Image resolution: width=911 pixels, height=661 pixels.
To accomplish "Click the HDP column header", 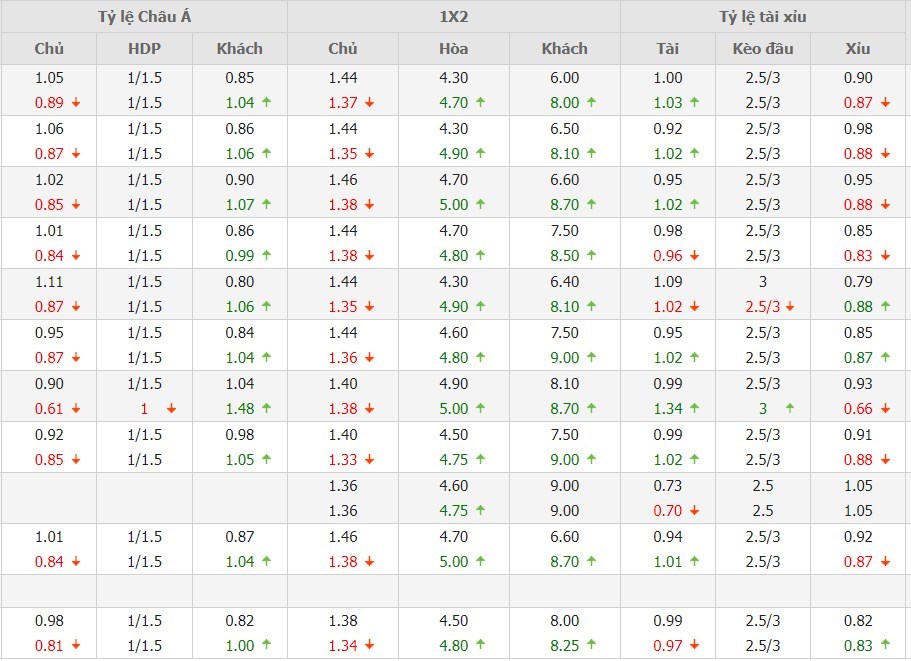I will tap(144, 48).
